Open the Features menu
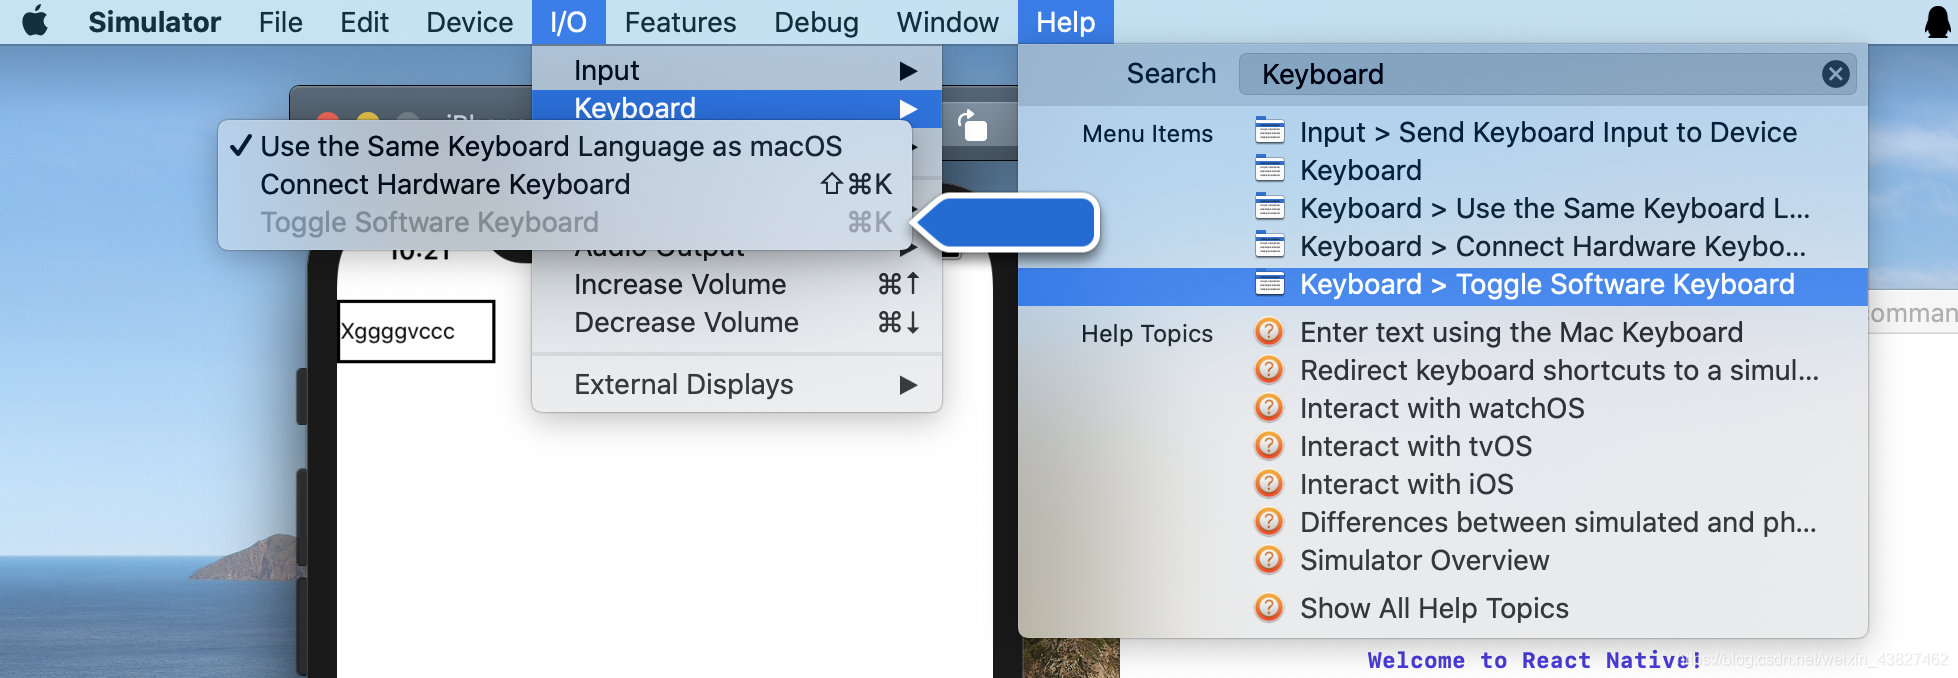 [x=680, y=22]
